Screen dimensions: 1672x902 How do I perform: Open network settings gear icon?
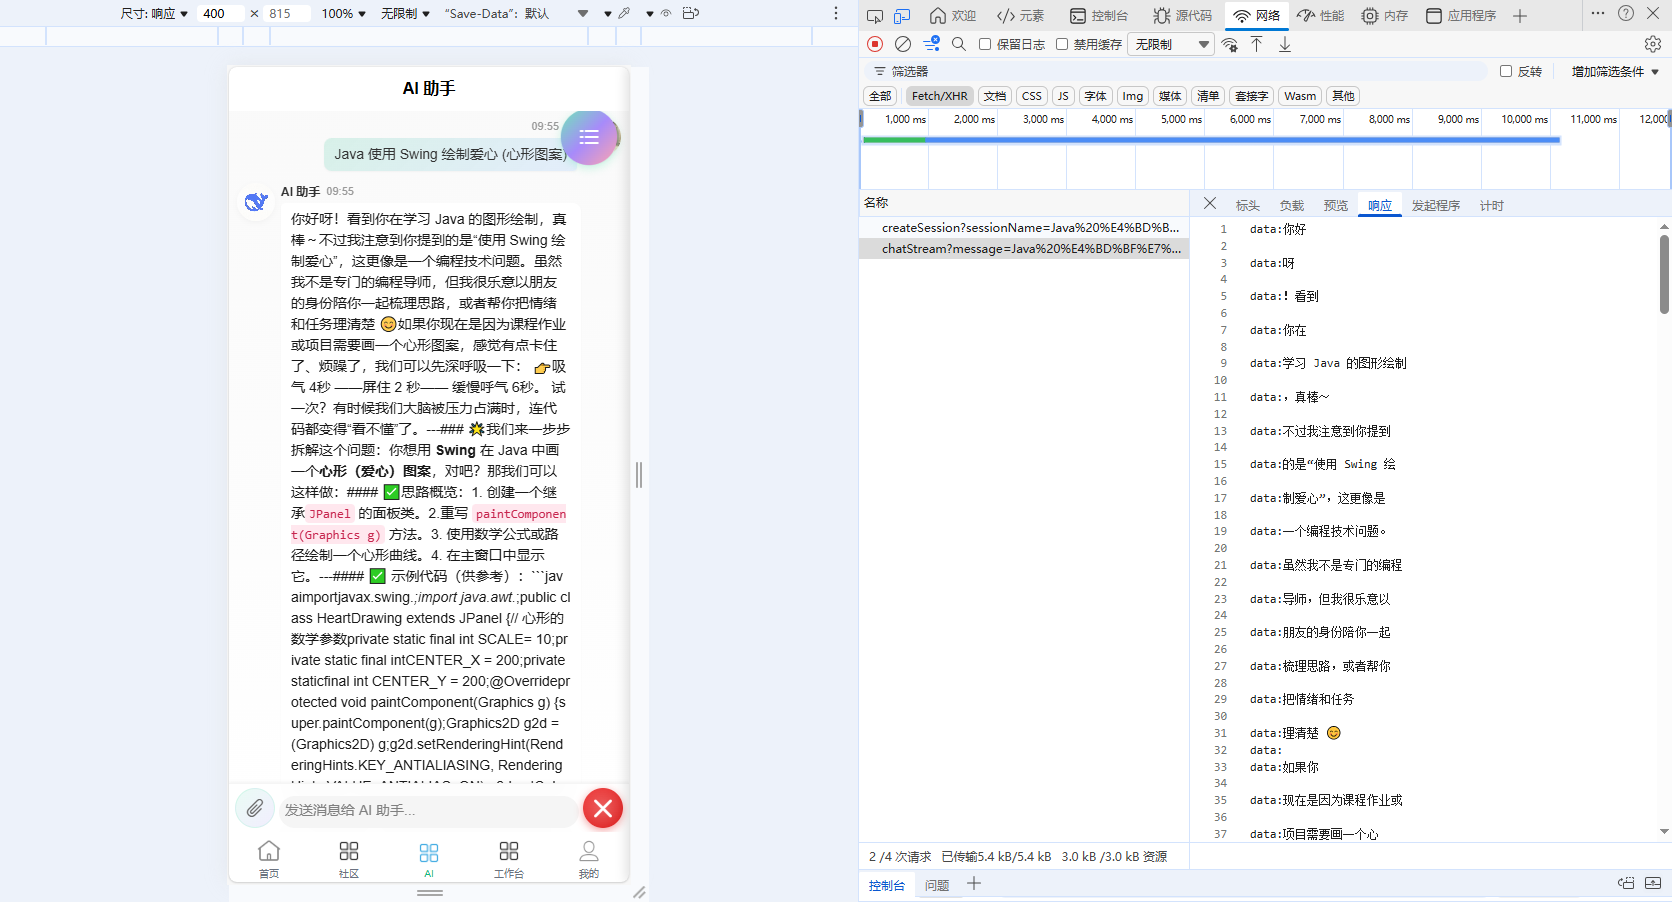tap(1653, 44)
